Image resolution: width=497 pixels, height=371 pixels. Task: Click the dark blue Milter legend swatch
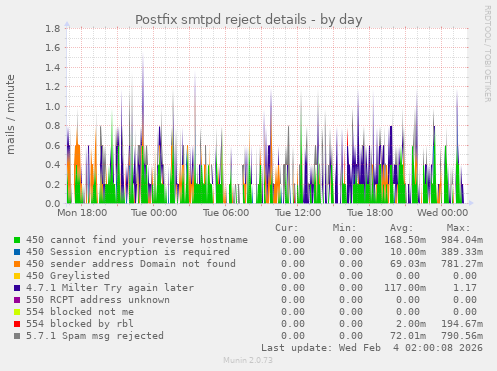[17, 288]
